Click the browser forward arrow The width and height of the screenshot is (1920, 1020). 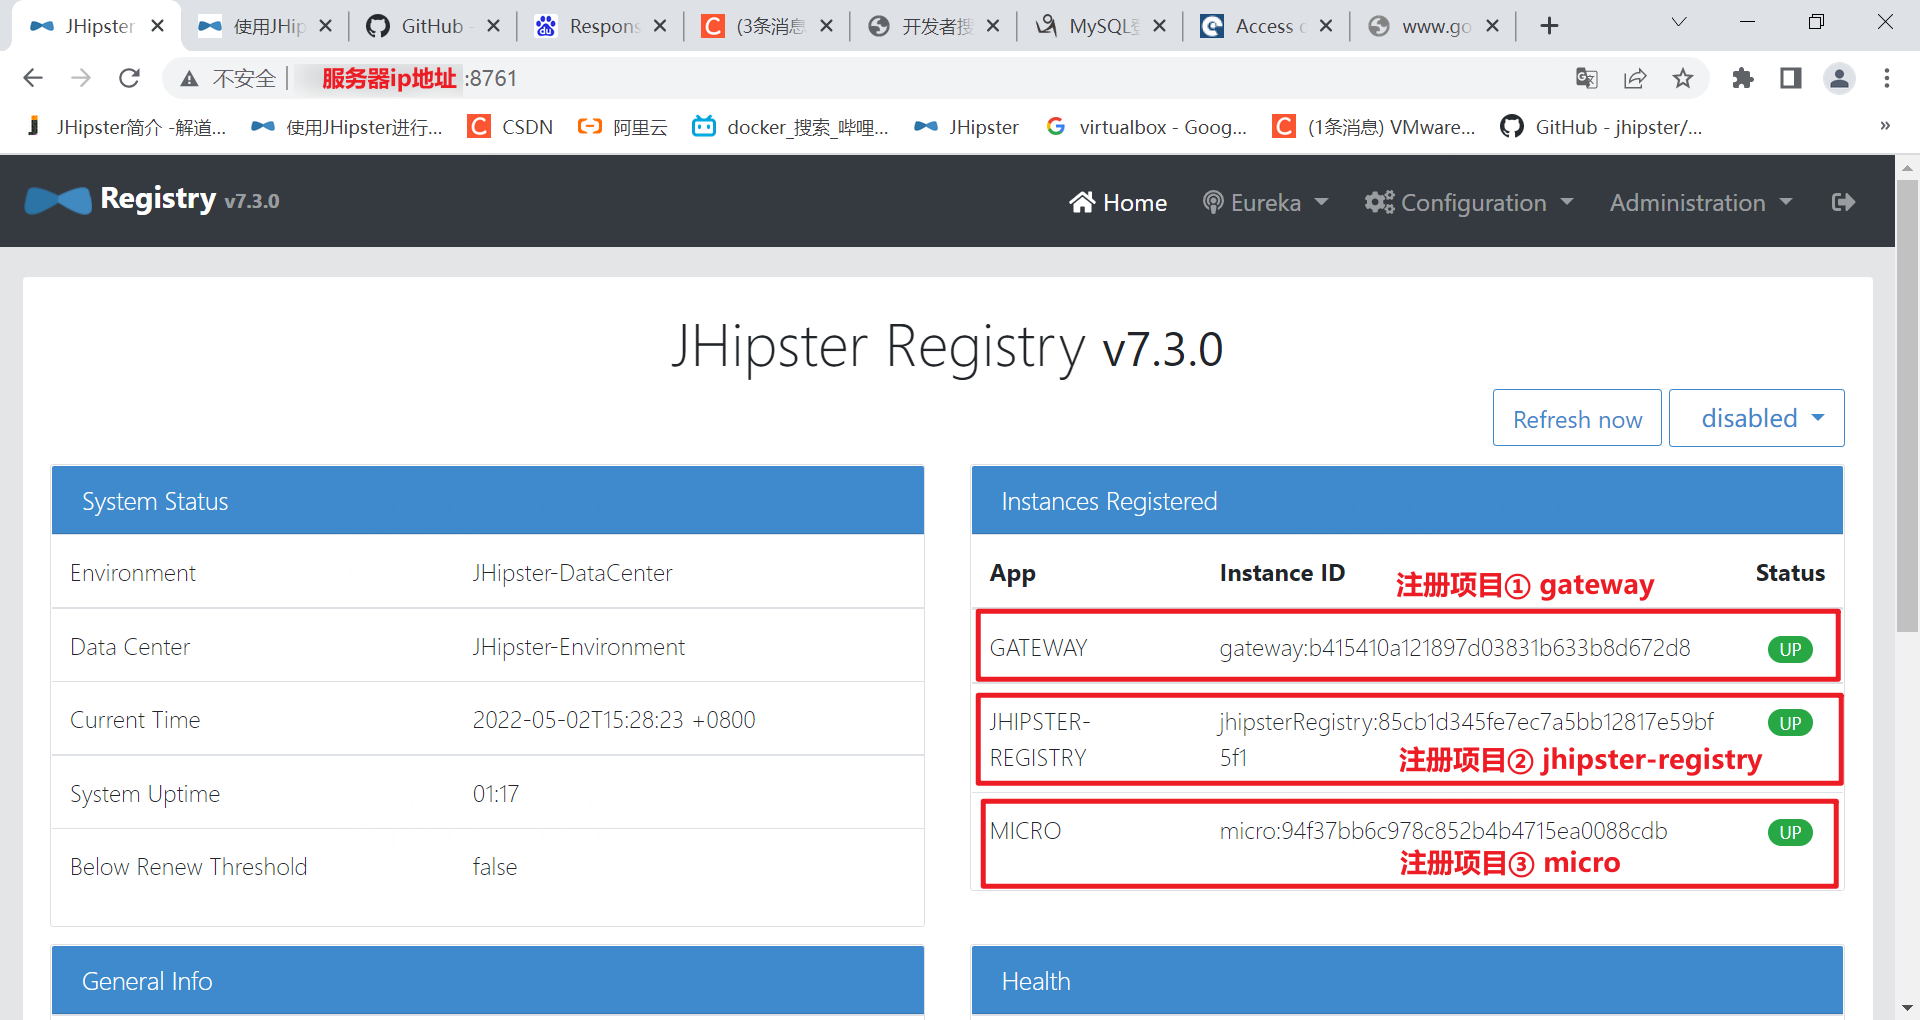pyautogui.click(x=81, y=78)
